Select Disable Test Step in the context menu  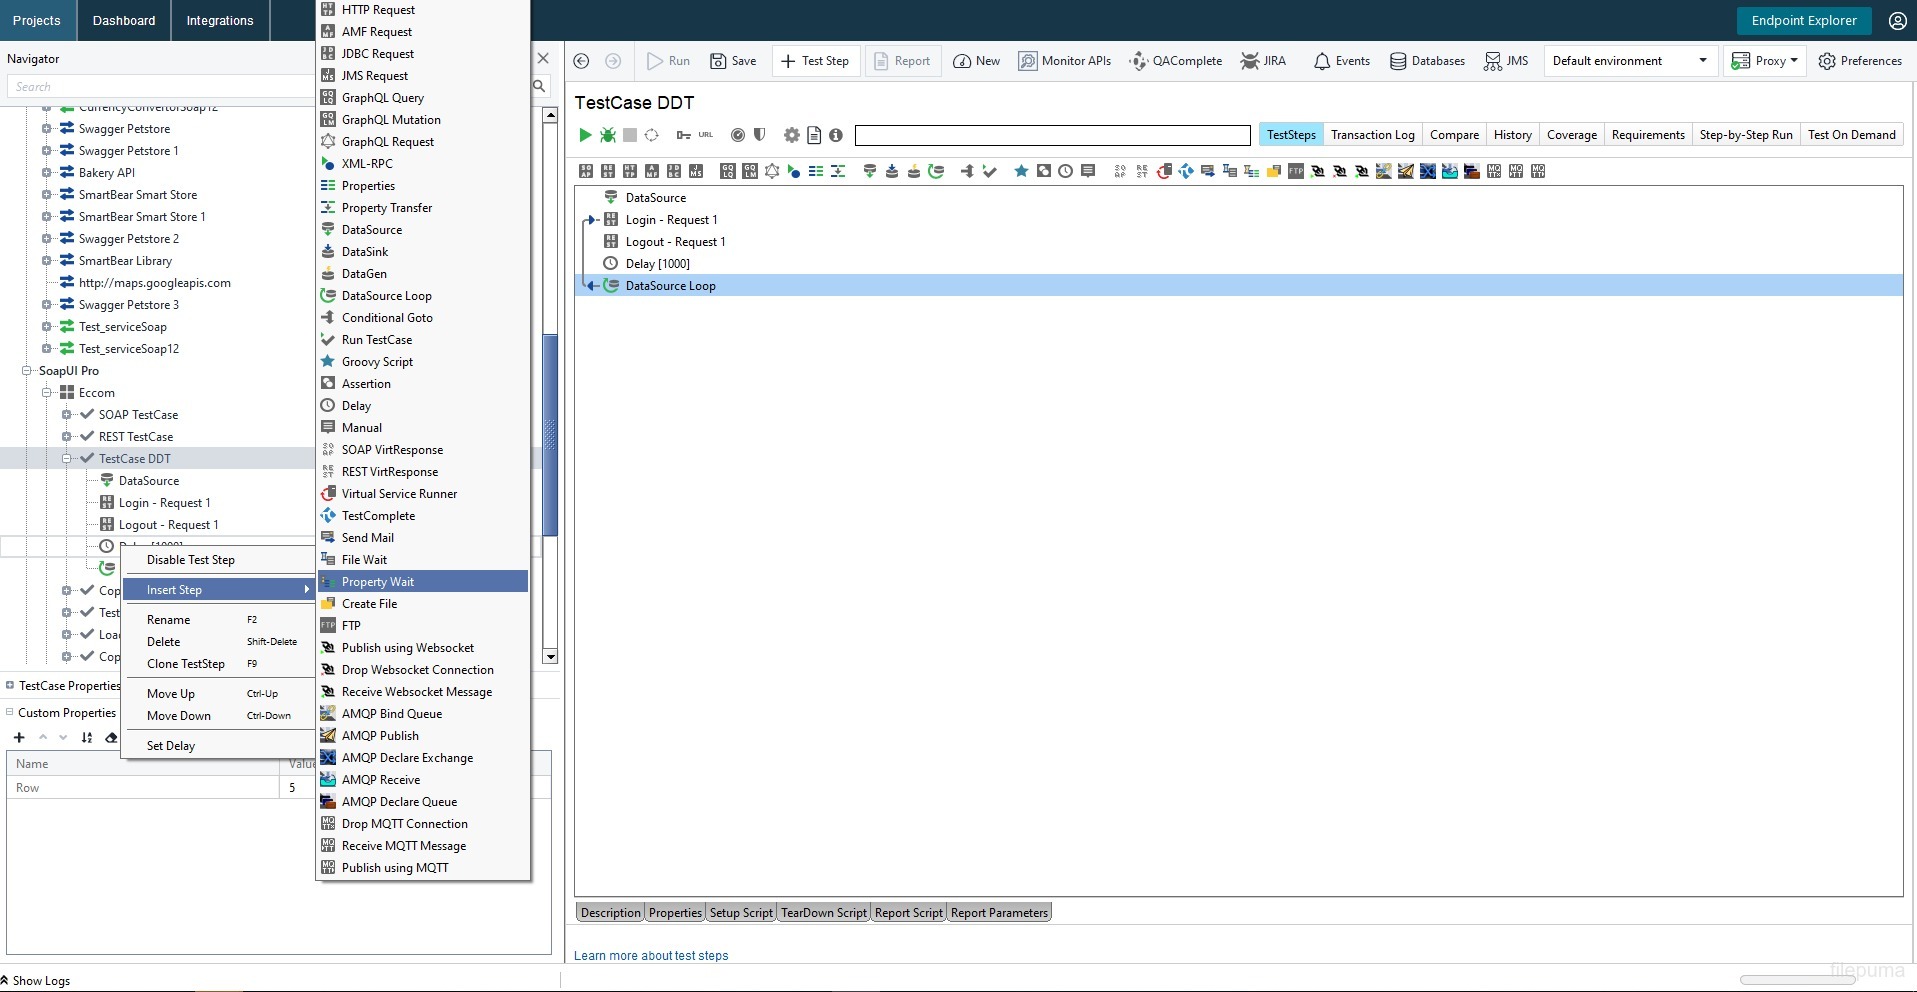(191, 560)
